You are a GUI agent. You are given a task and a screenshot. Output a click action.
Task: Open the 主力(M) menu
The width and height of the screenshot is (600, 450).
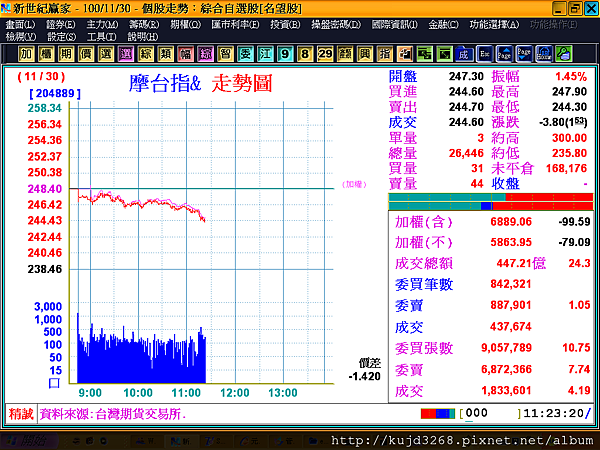click(x=102, y=25)
